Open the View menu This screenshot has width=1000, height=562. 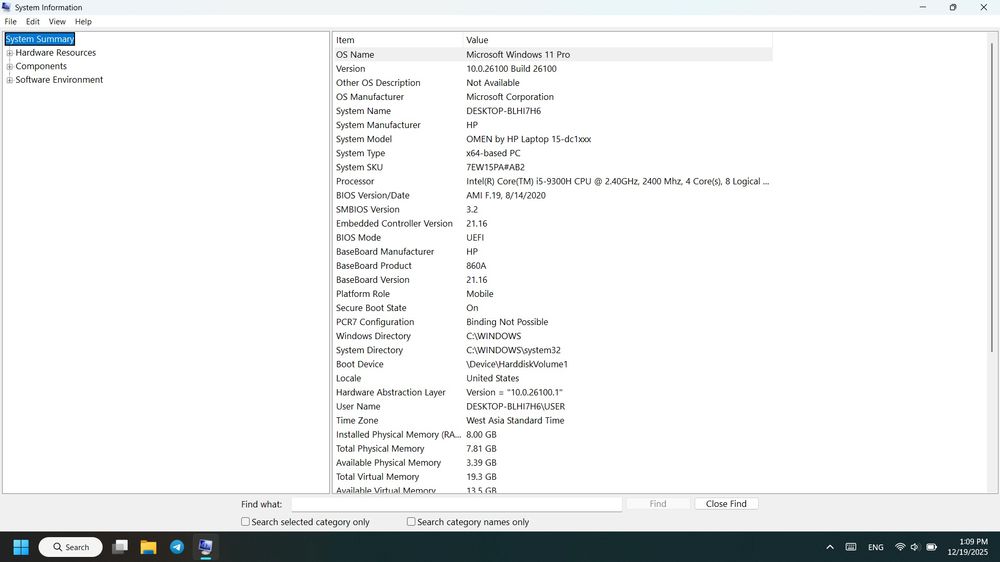click(57, 21)
